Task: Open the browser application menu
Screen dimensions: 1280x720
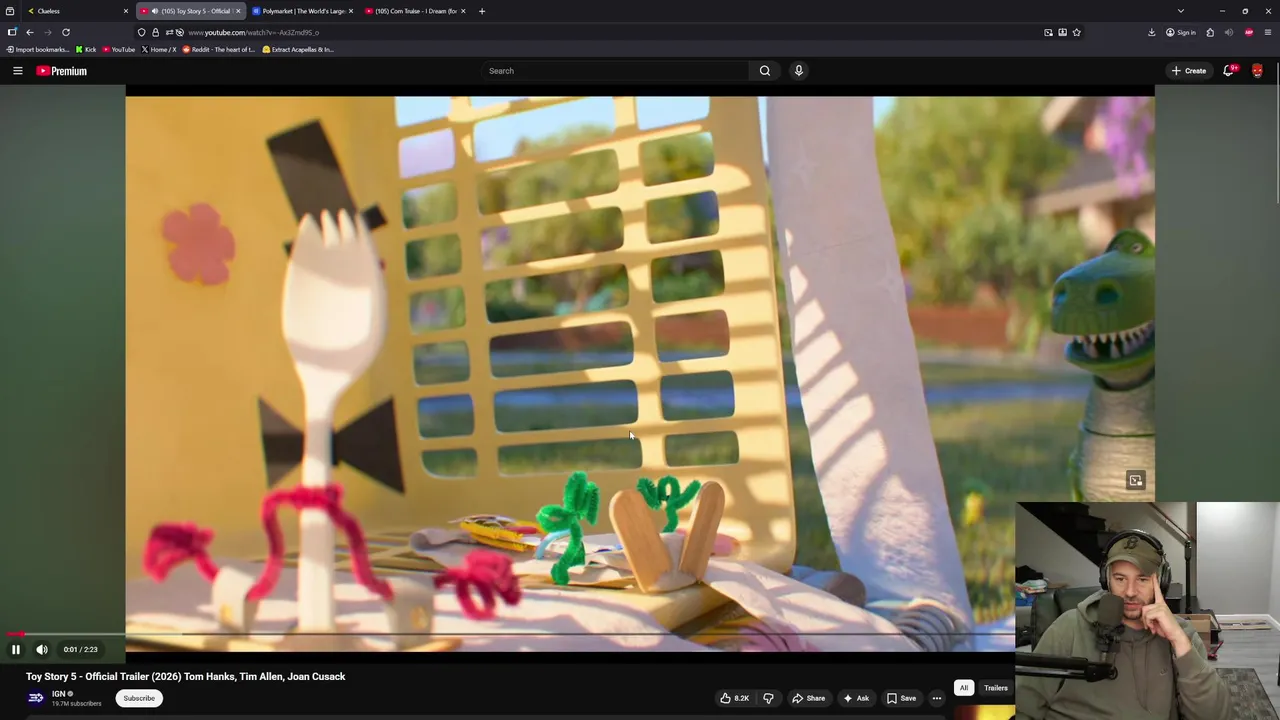Action: pyautogui.click(x=1268, y=32)
